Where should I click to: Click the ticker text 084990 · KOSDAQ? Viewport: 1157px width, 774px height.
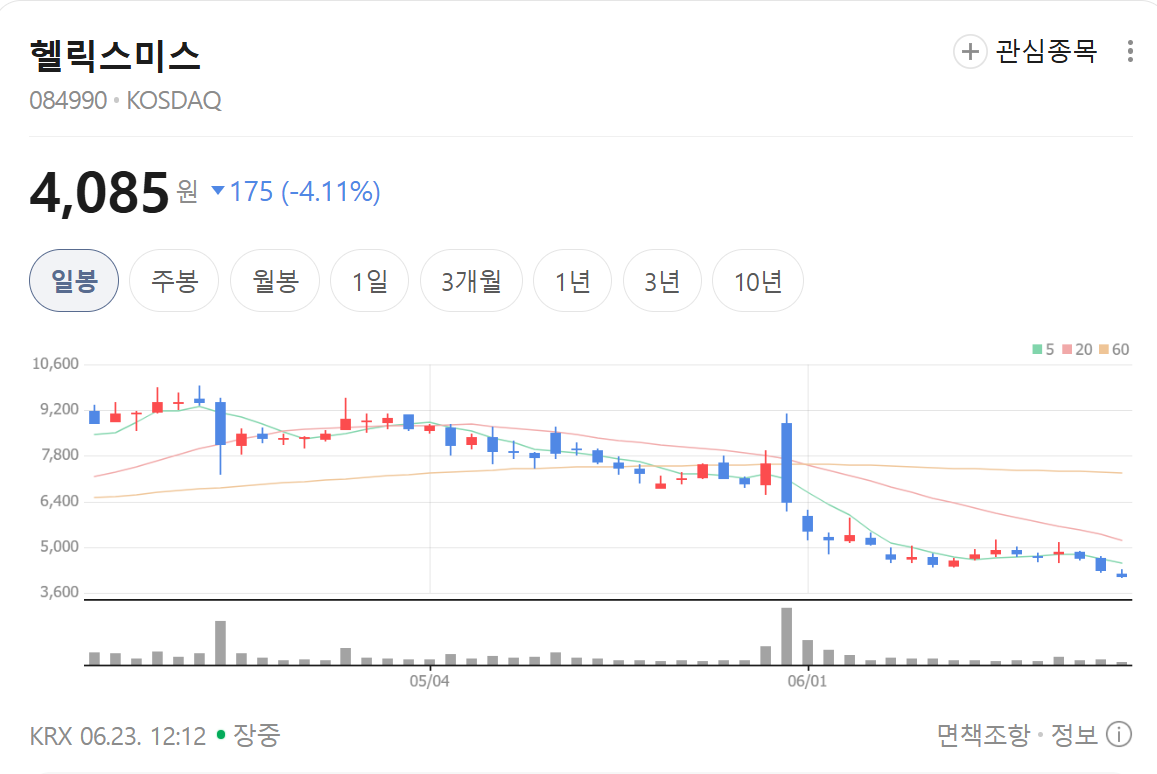coord(125,100)
